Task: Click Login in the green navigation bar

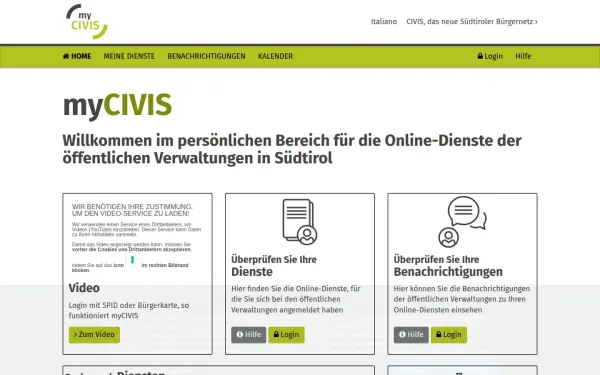Action: [490, 56]
